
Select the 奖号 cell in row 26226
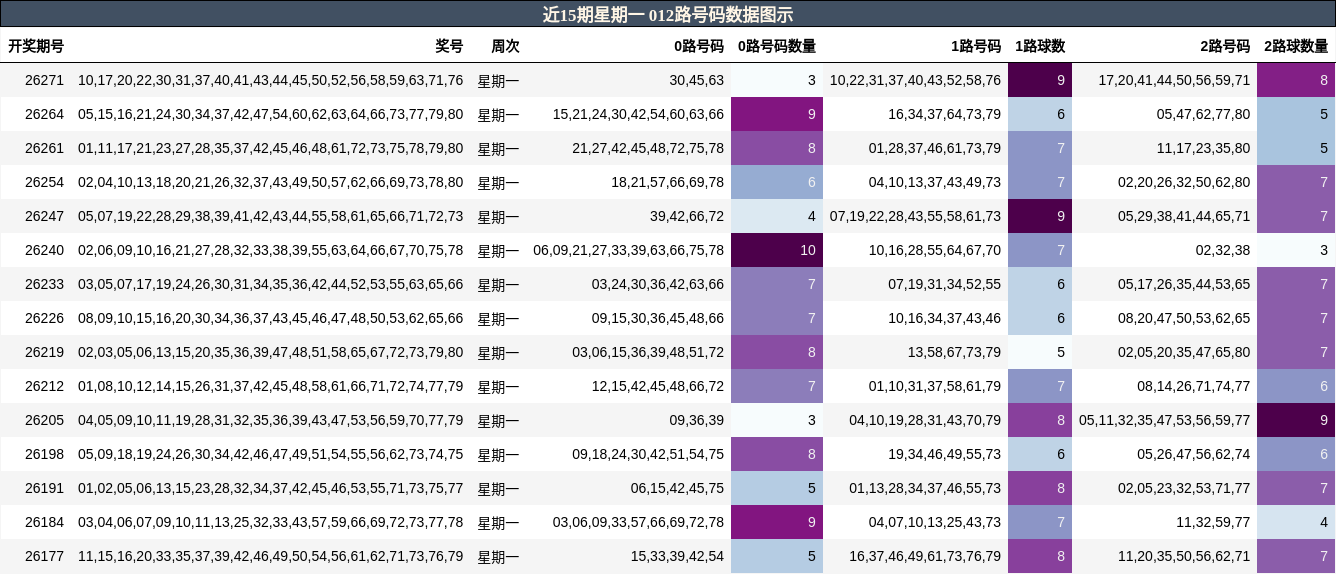tap(271, 318)
